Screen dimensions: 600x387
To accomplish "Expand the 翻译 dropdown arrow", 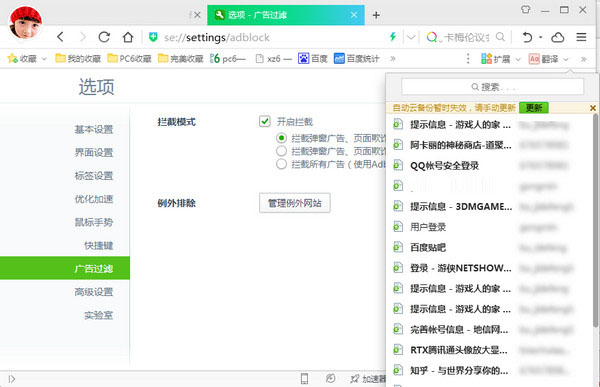I will point(566,59).
